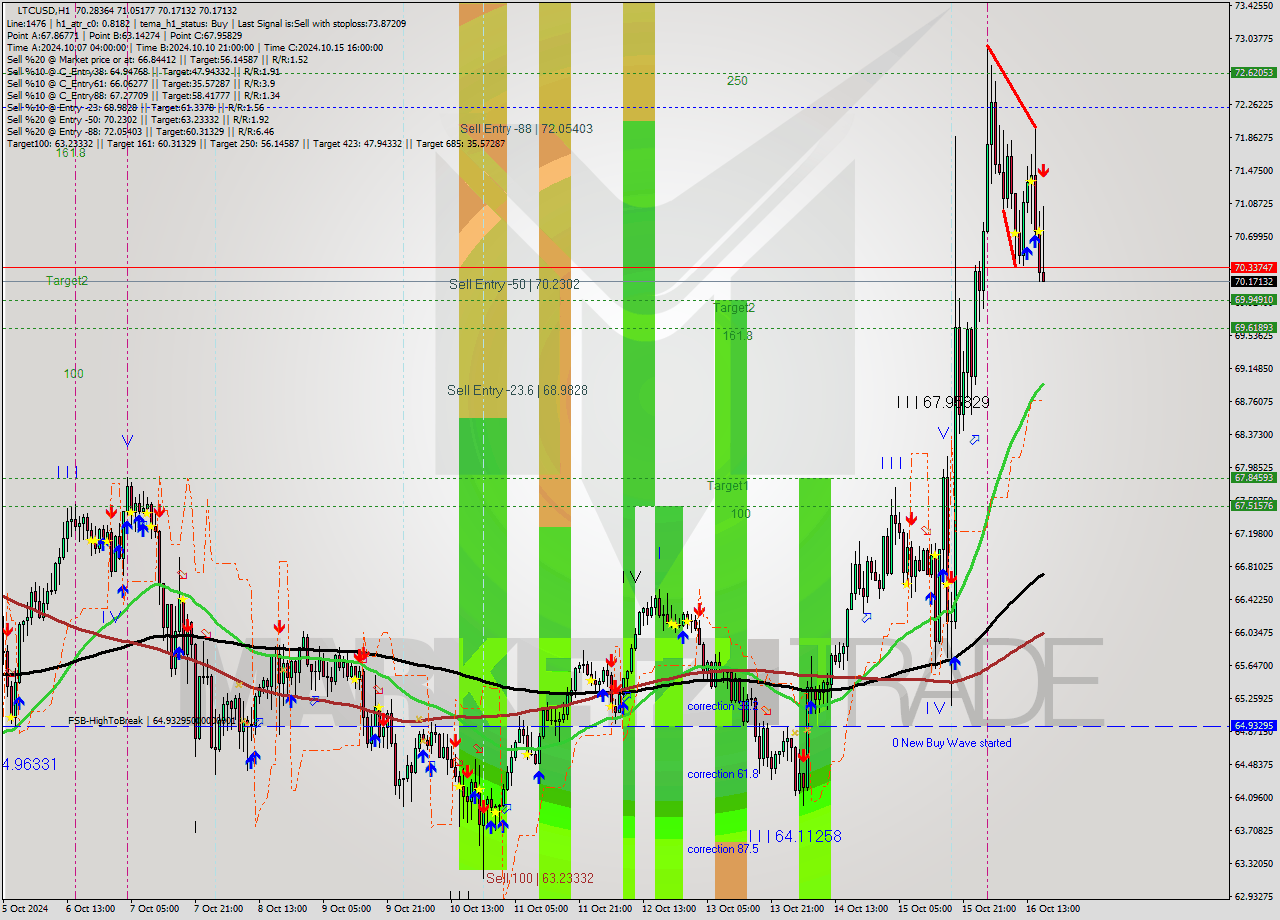Select the 'correction 87.5' label
The height and width of the screenshot is (920, 1280).
(x=723, y=849)
